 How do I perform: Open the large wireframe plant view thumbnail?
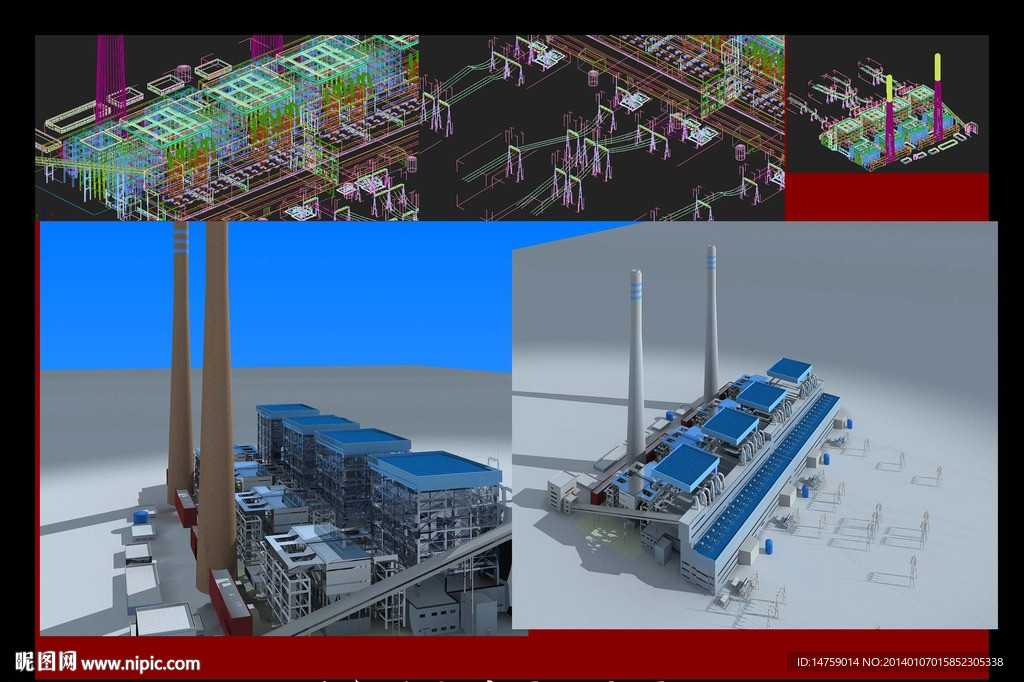point(227,127)
